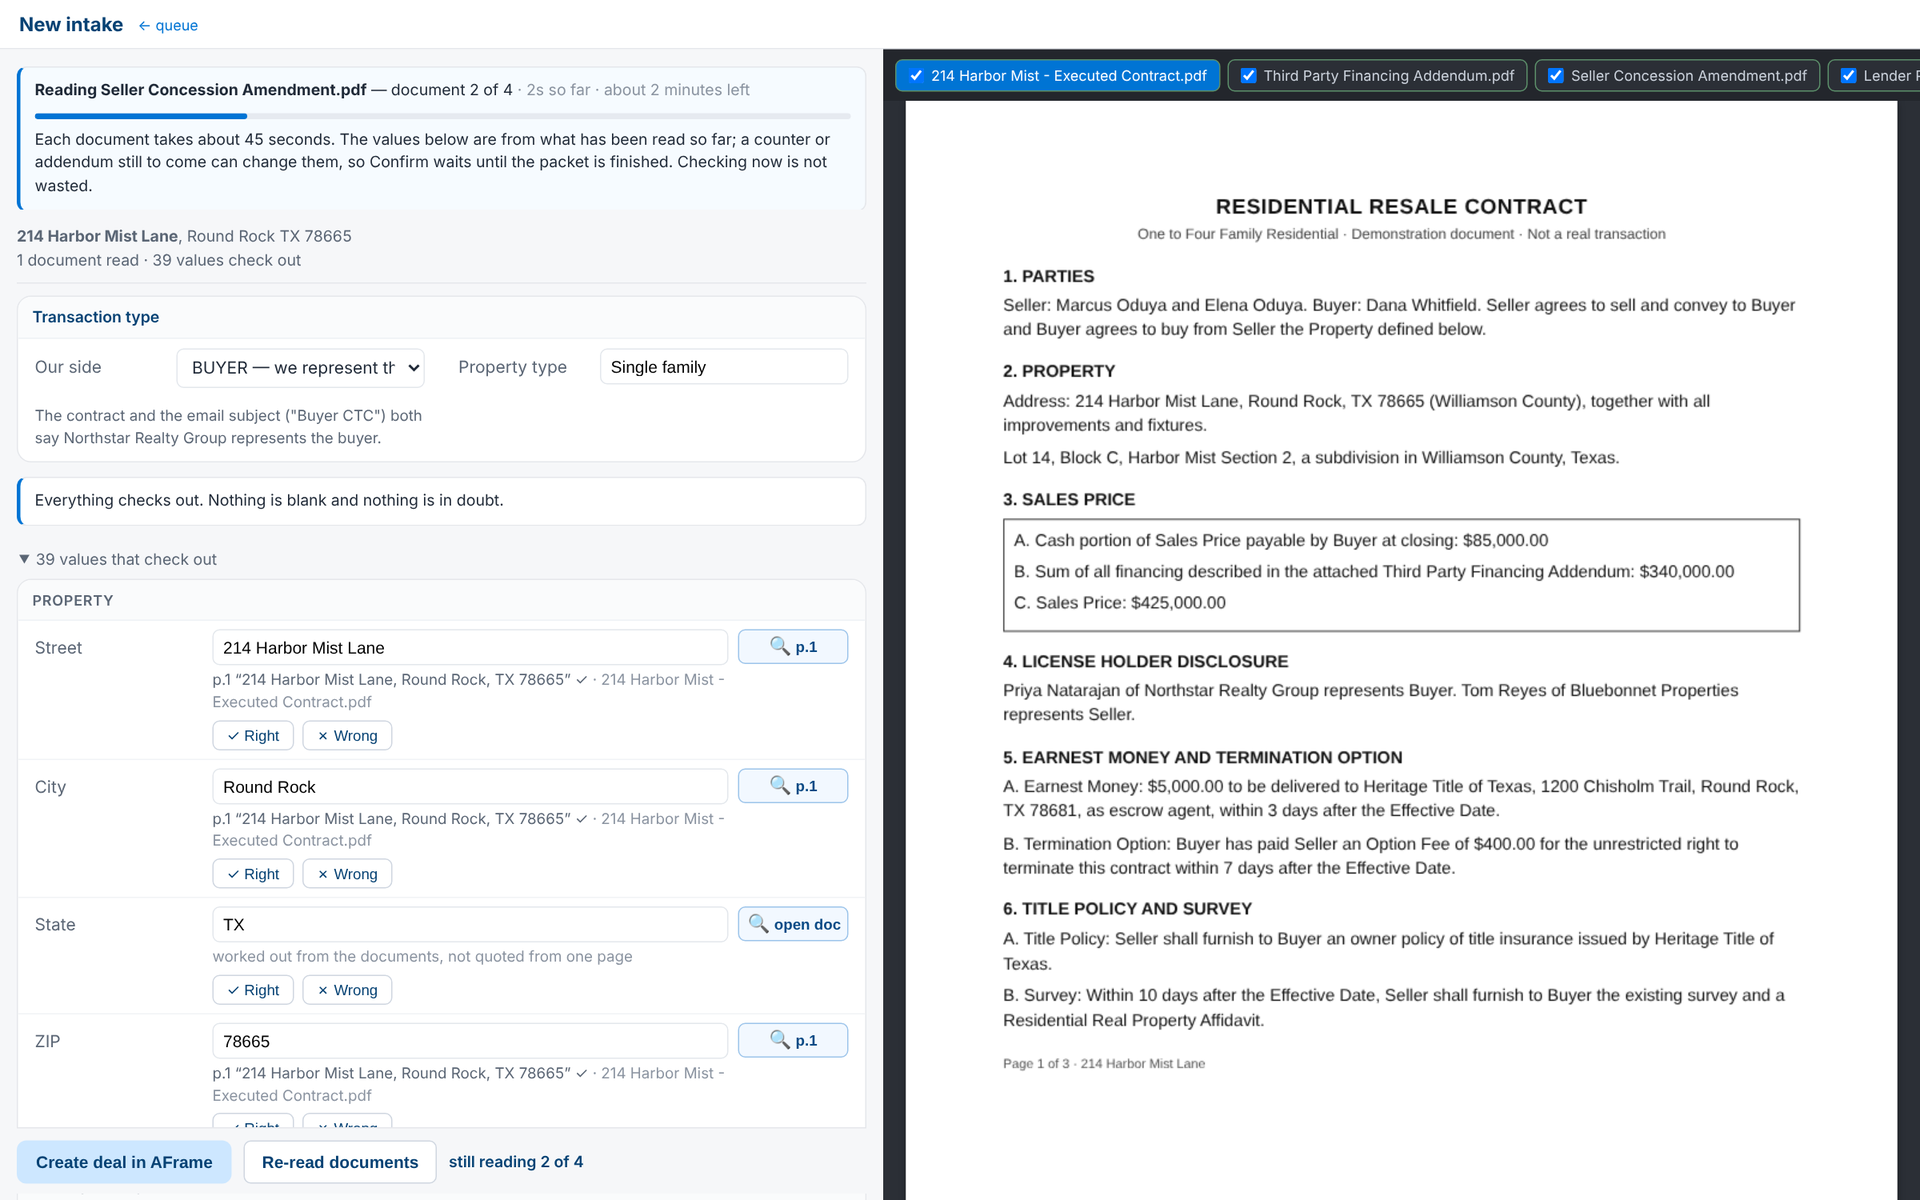
Task: Click the City input field
Action: (470, 786)
